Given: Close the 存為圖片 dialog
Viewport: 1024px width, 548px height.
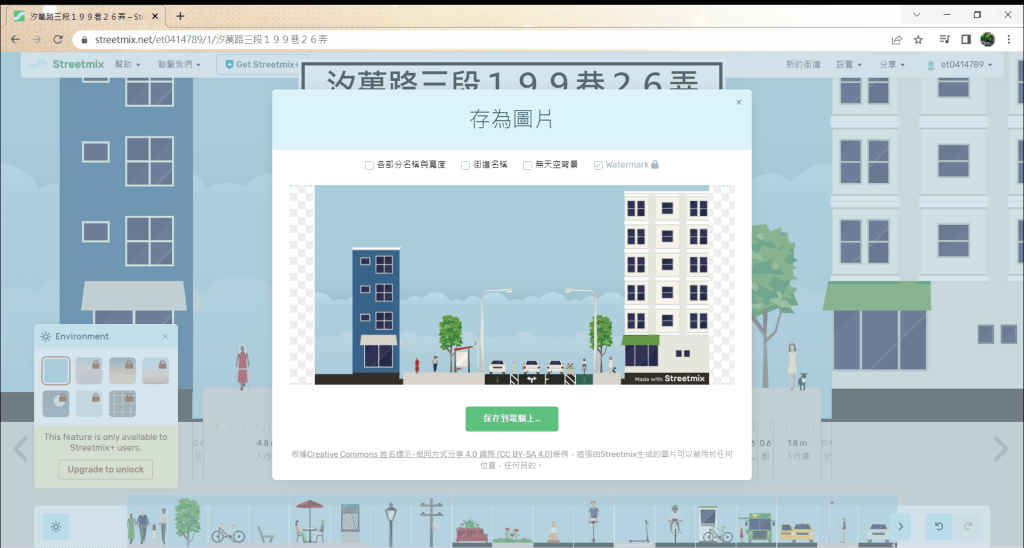Looking at the screenshot, I should point(739,102).
